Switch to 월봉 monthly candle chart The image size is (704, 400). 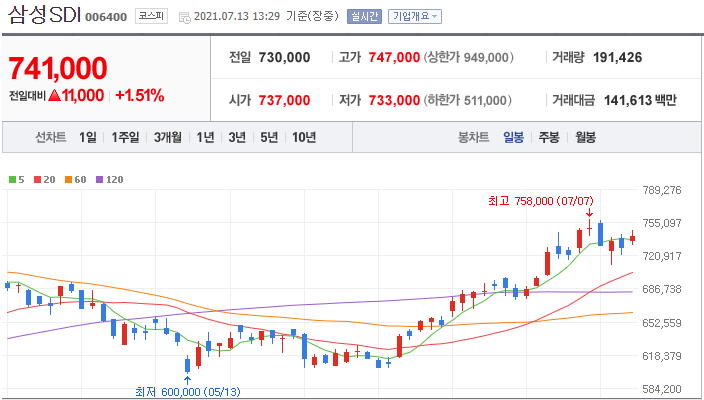click(x=585, y=137)
